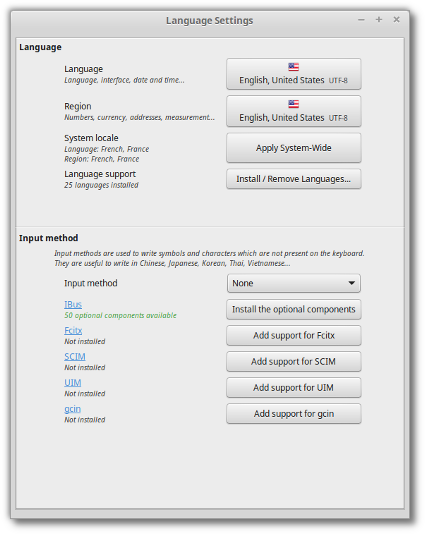Open the IBus link

(x=73, y=304)
